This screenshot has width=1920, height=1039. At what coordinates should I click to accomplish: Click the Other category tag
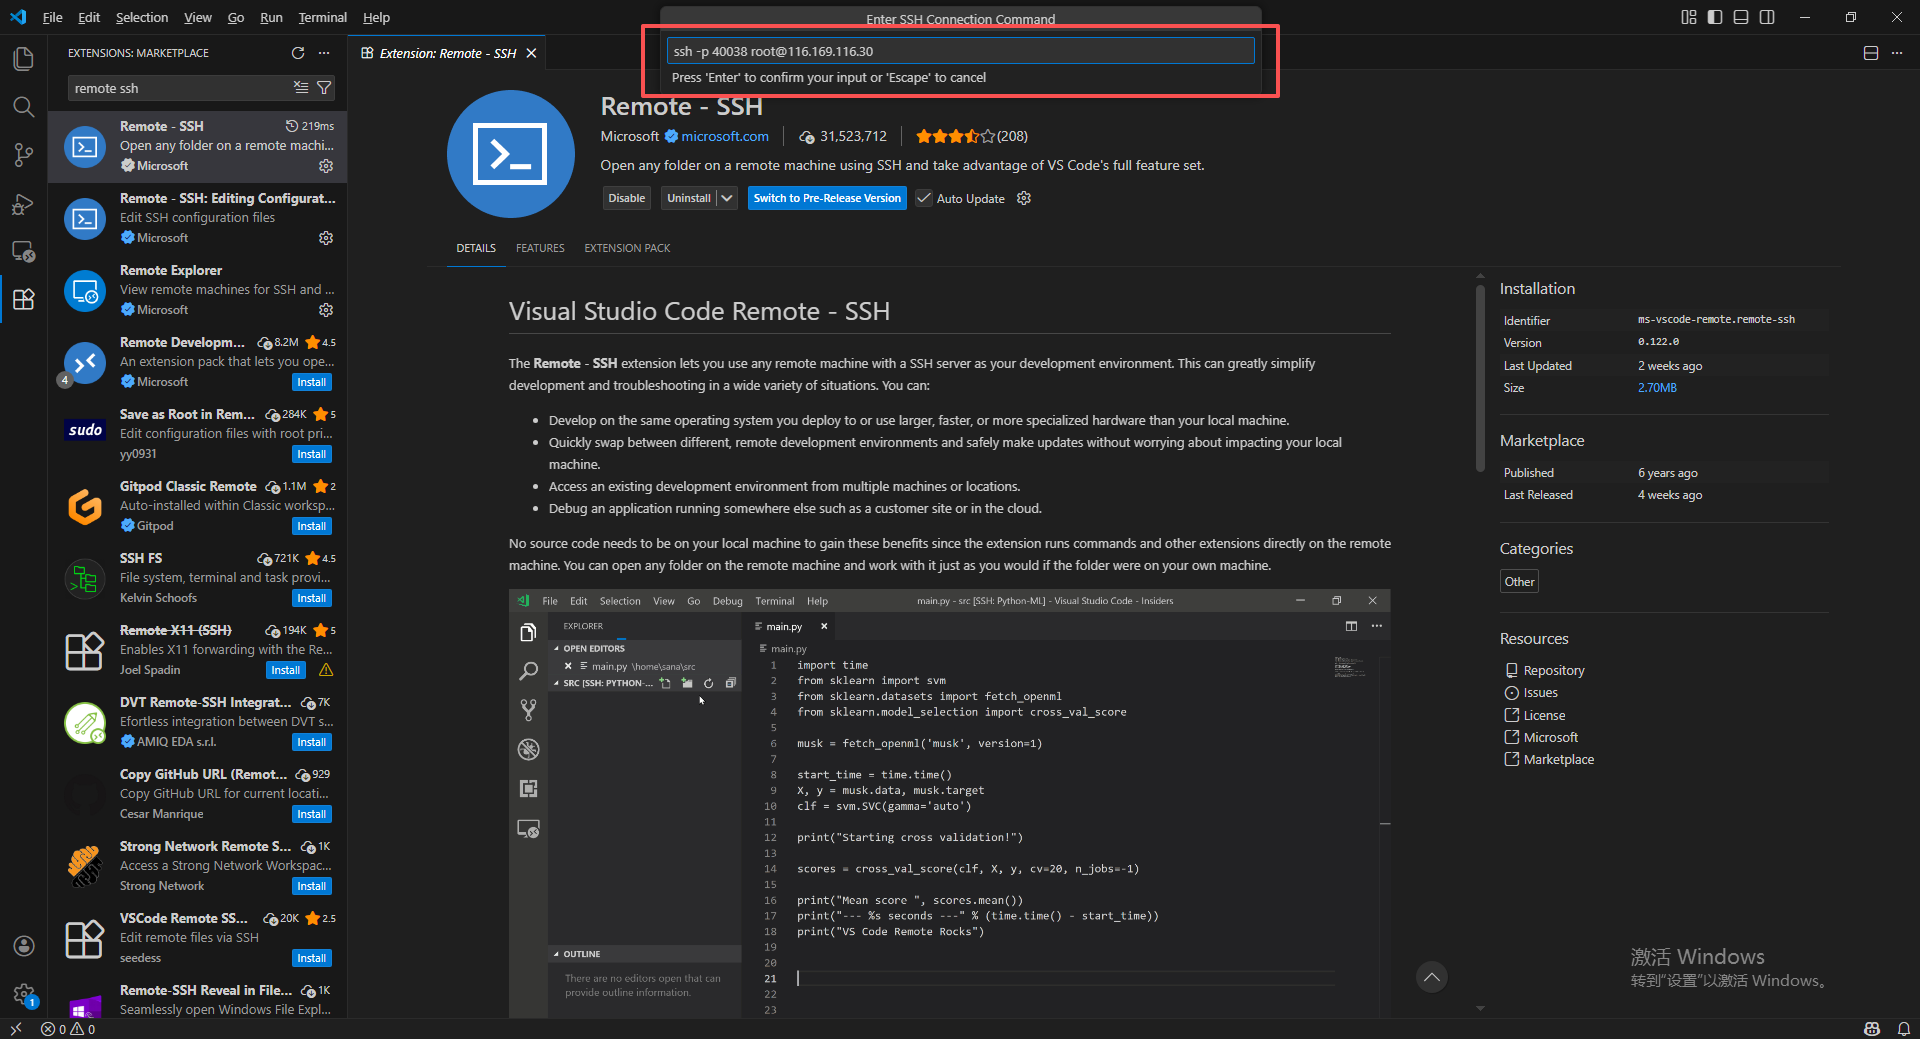point(1519,582)
